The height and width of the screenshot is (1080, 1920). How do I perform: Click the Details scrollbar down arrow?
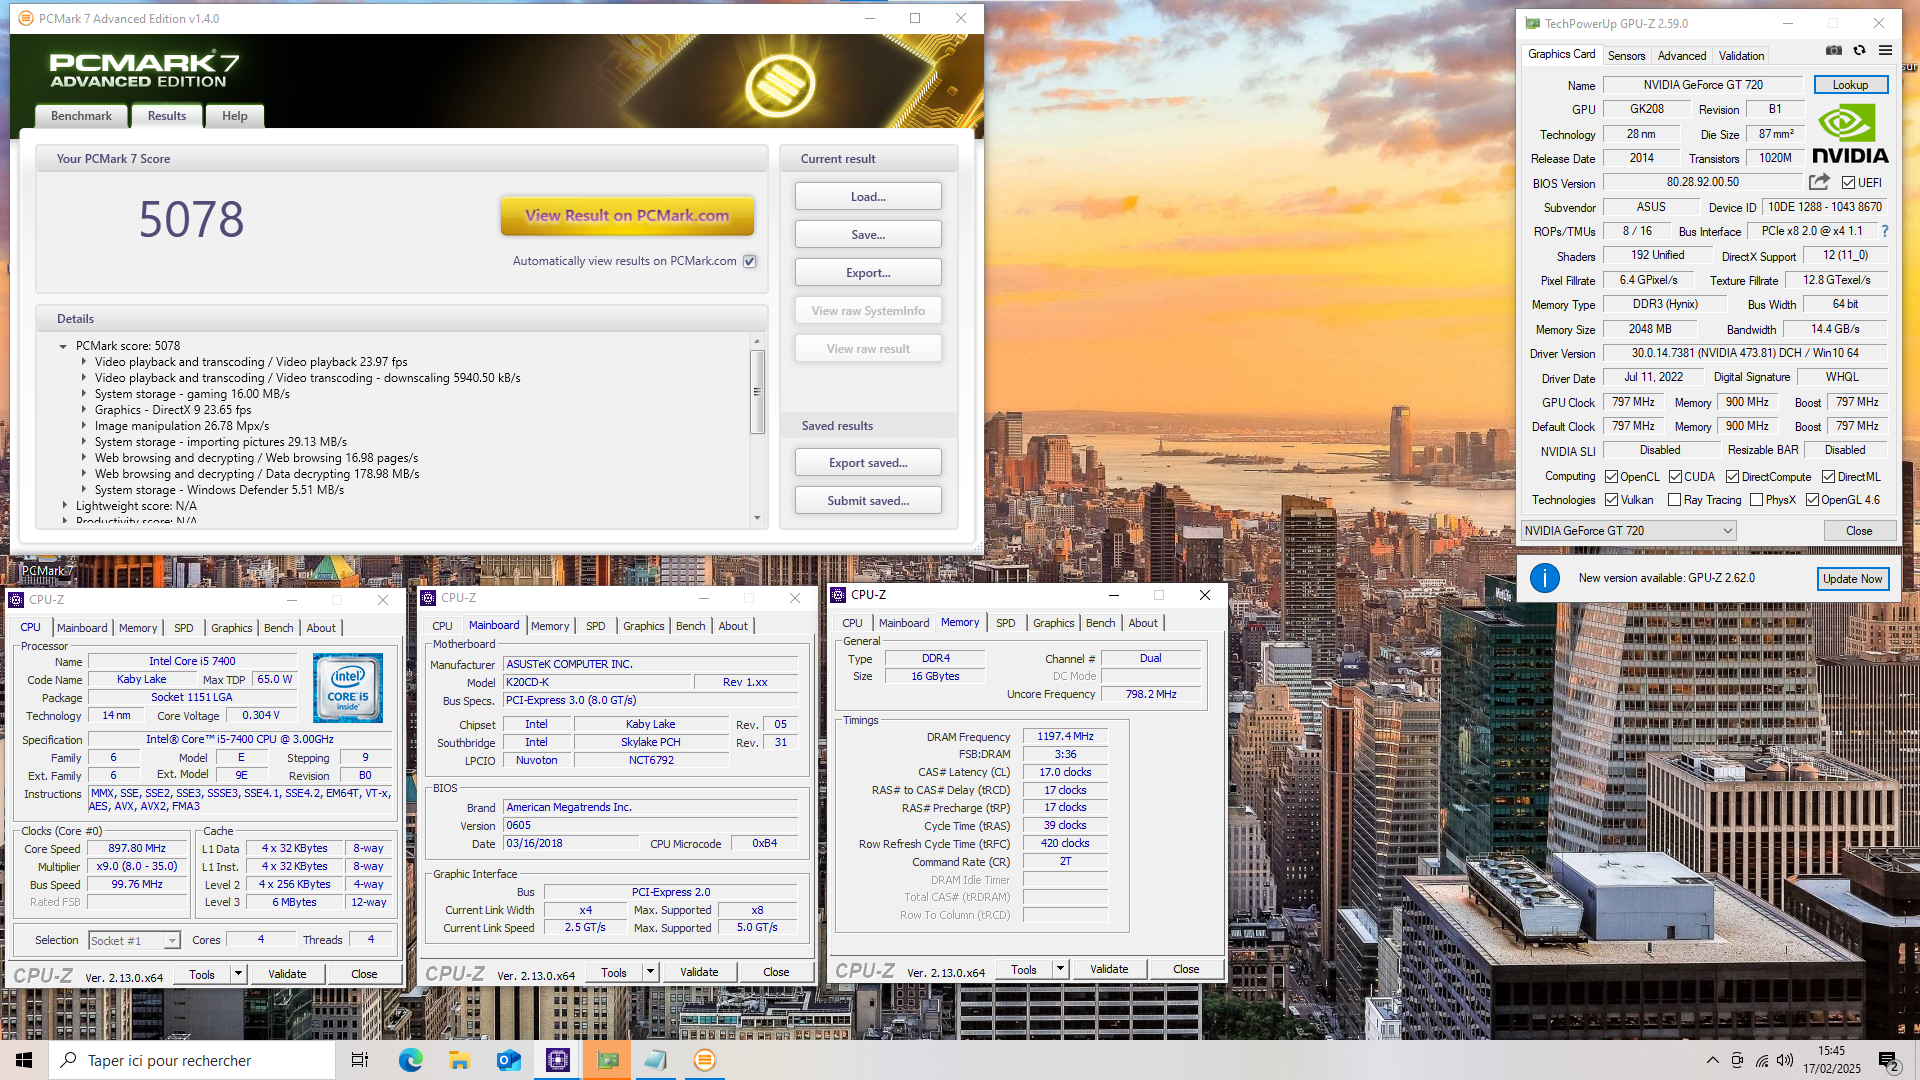coord(757,518)
